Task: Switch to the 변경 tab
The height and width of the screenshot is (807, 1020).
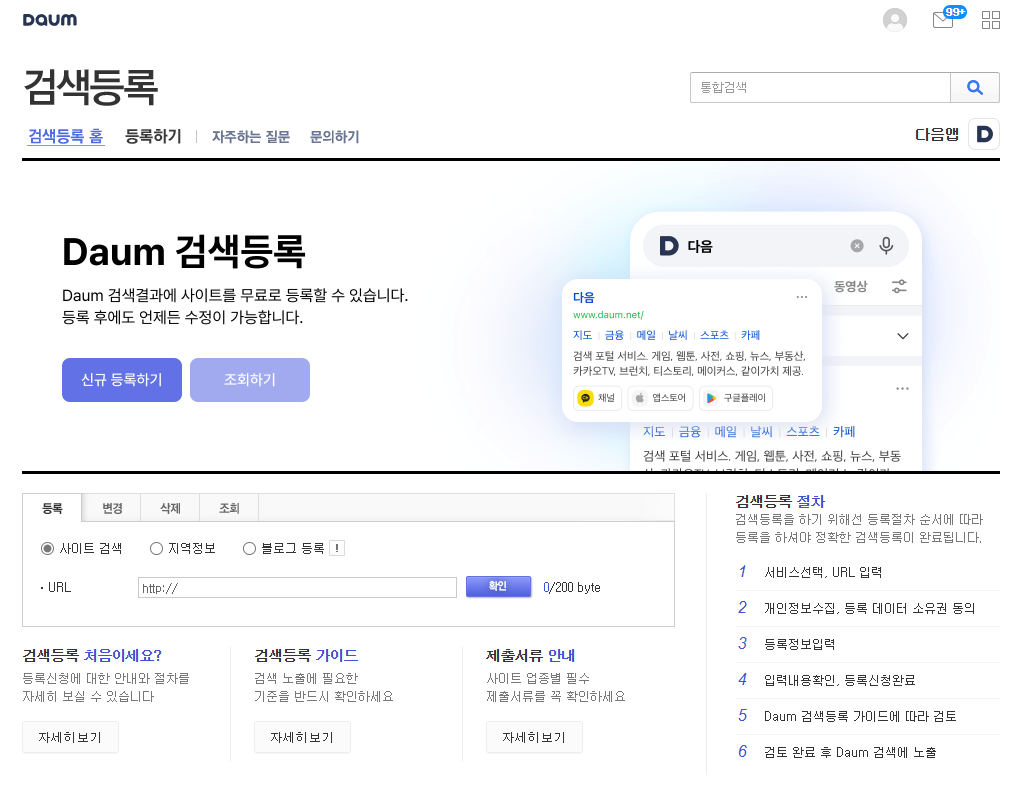Action: (112, 508)
